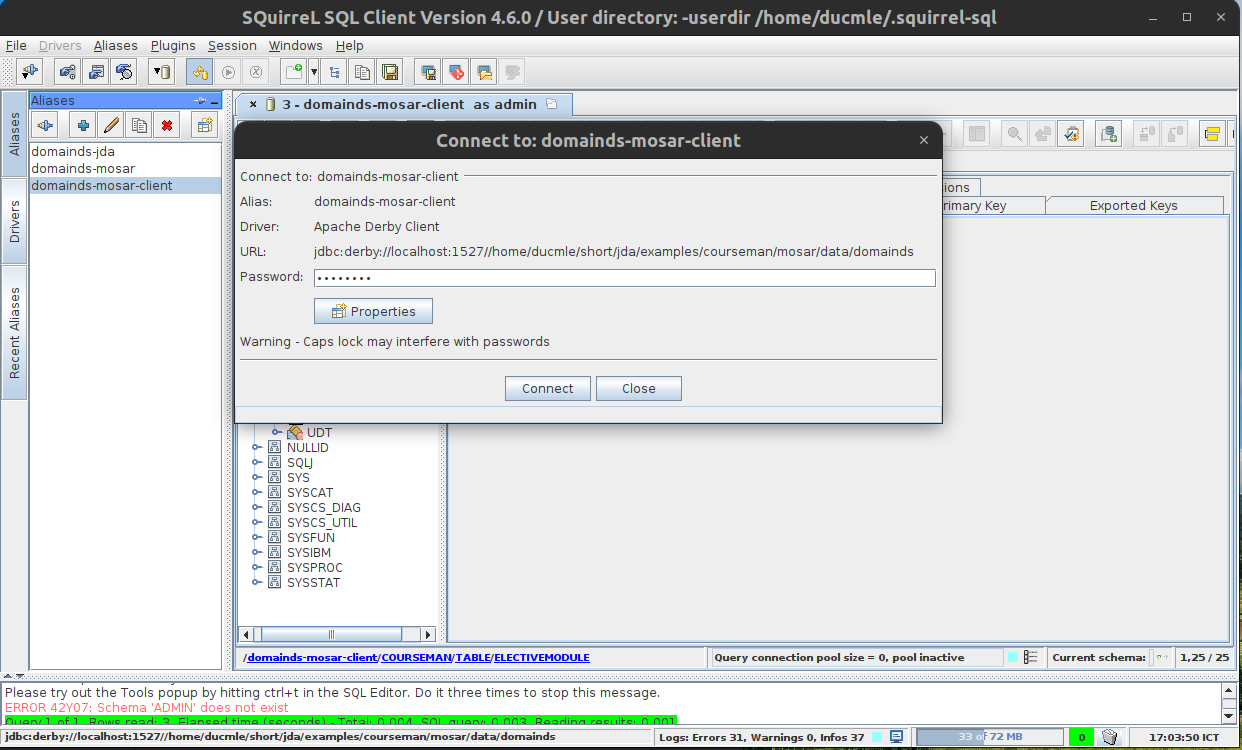Select the Drivers vertical side tab

click(x=14, y=221)
